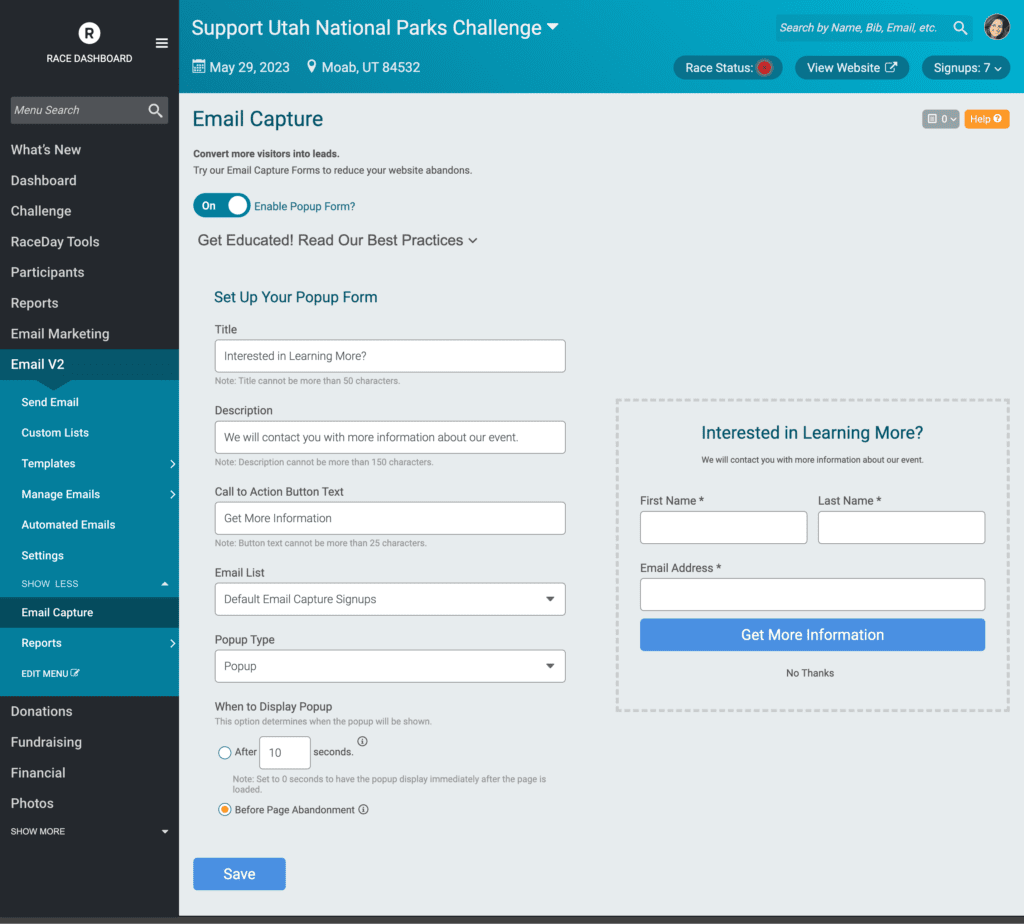Toggle the Enable Popup Form switch

pyautogui.click(x=221, y=206)
